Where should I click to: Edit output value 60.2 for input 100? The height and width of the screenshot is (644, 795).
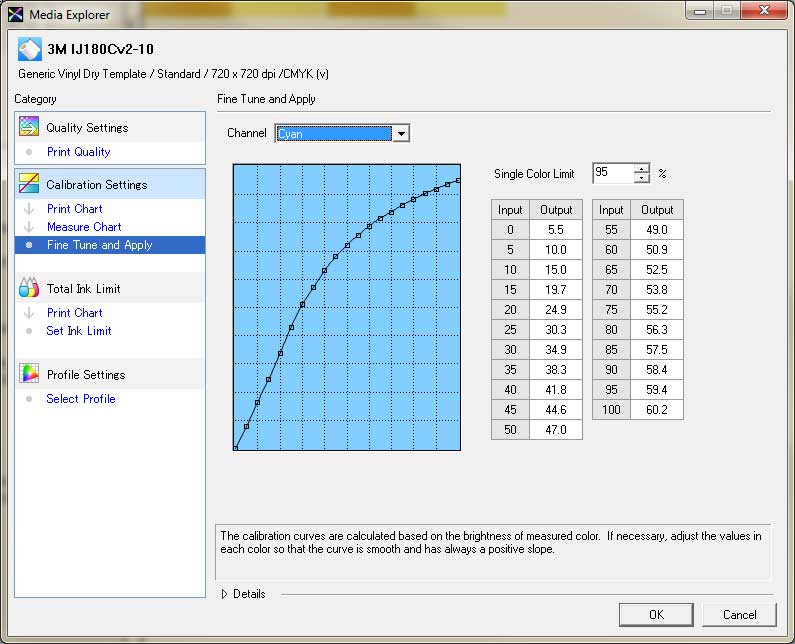pyautogui.click(x=657, y=409)
